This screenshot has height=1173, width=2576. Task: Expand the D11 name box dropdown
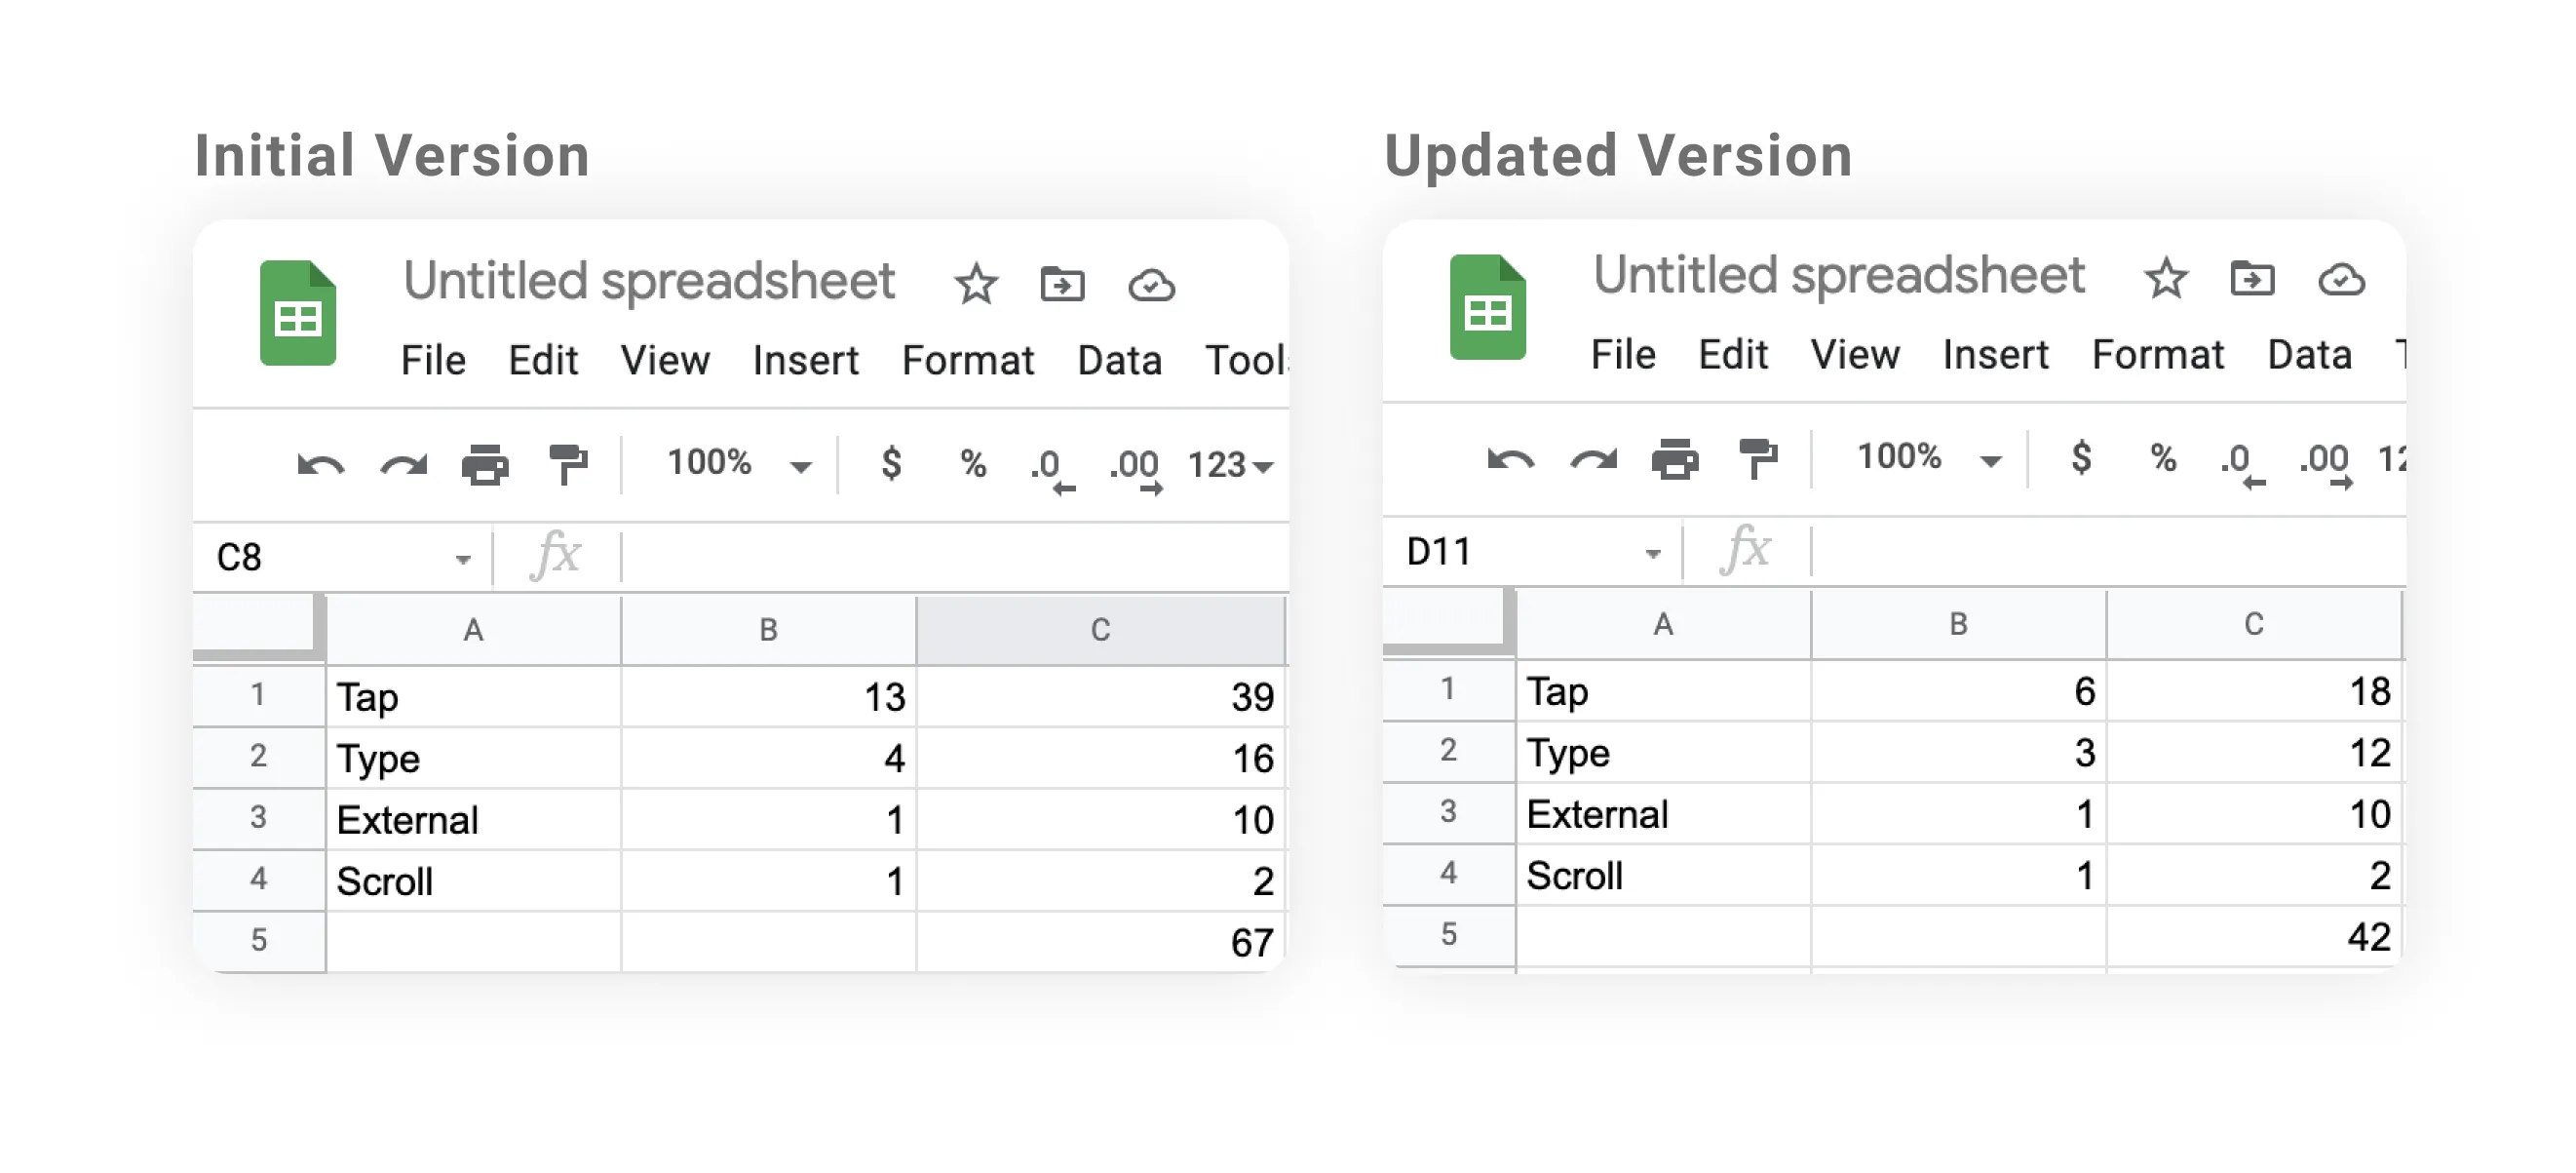[x=1652, y=553]
